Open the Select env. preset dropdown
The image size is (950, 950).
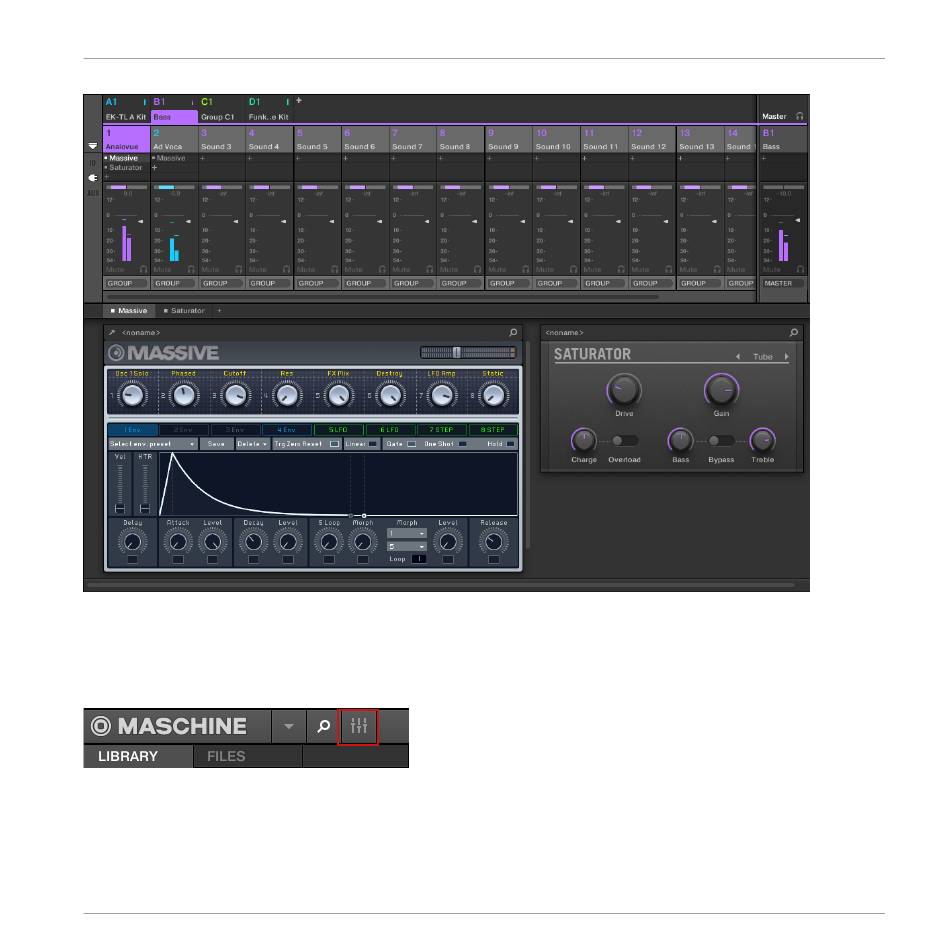[x=153, y=444]
